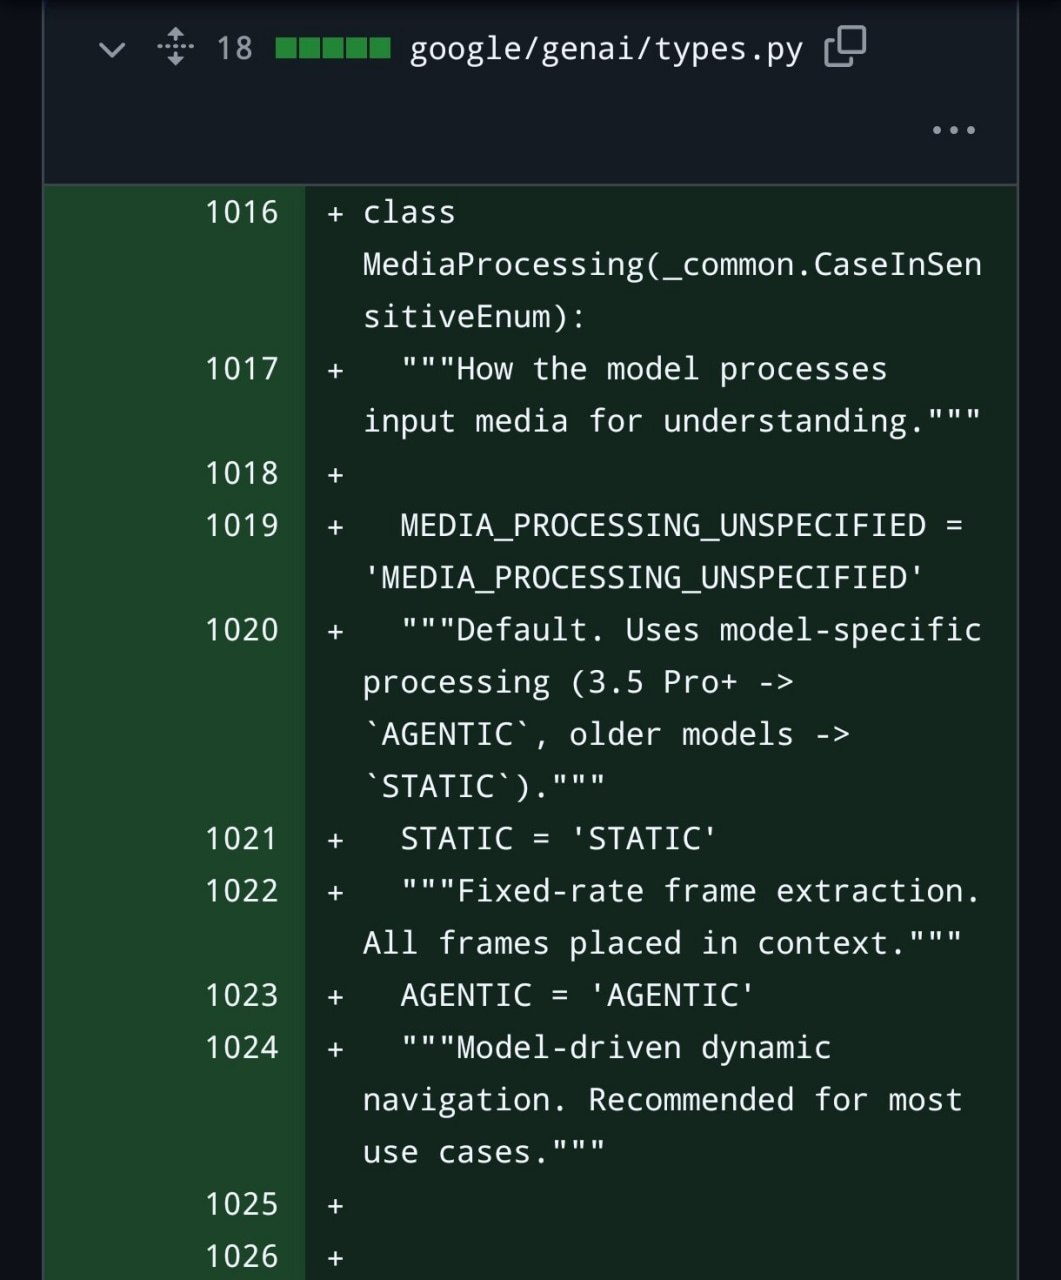
Task: Click the plus marker on line 1026
Action: pyautogui.click(x=336, y=1258)
